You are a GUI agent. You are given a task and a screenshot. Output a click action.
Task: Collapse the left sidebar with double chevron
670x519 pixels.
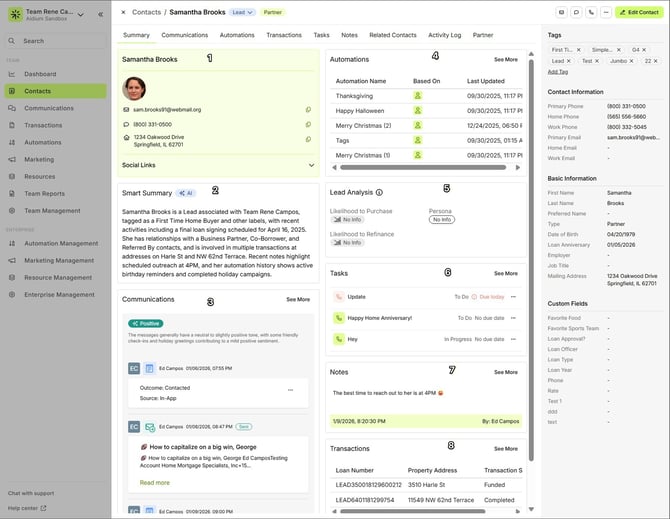pyautogui.click(x=100, y=15)
